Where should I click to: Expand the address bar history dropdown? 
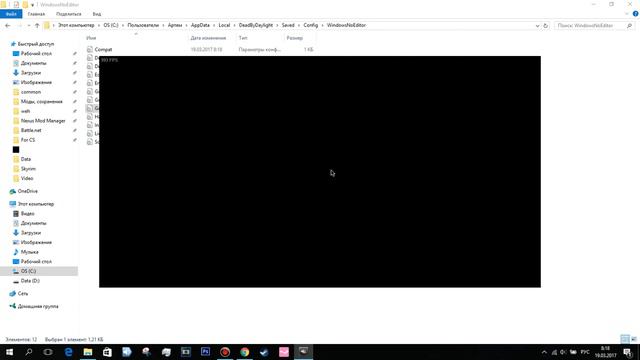pyautogui.click(x=537, y=26)
